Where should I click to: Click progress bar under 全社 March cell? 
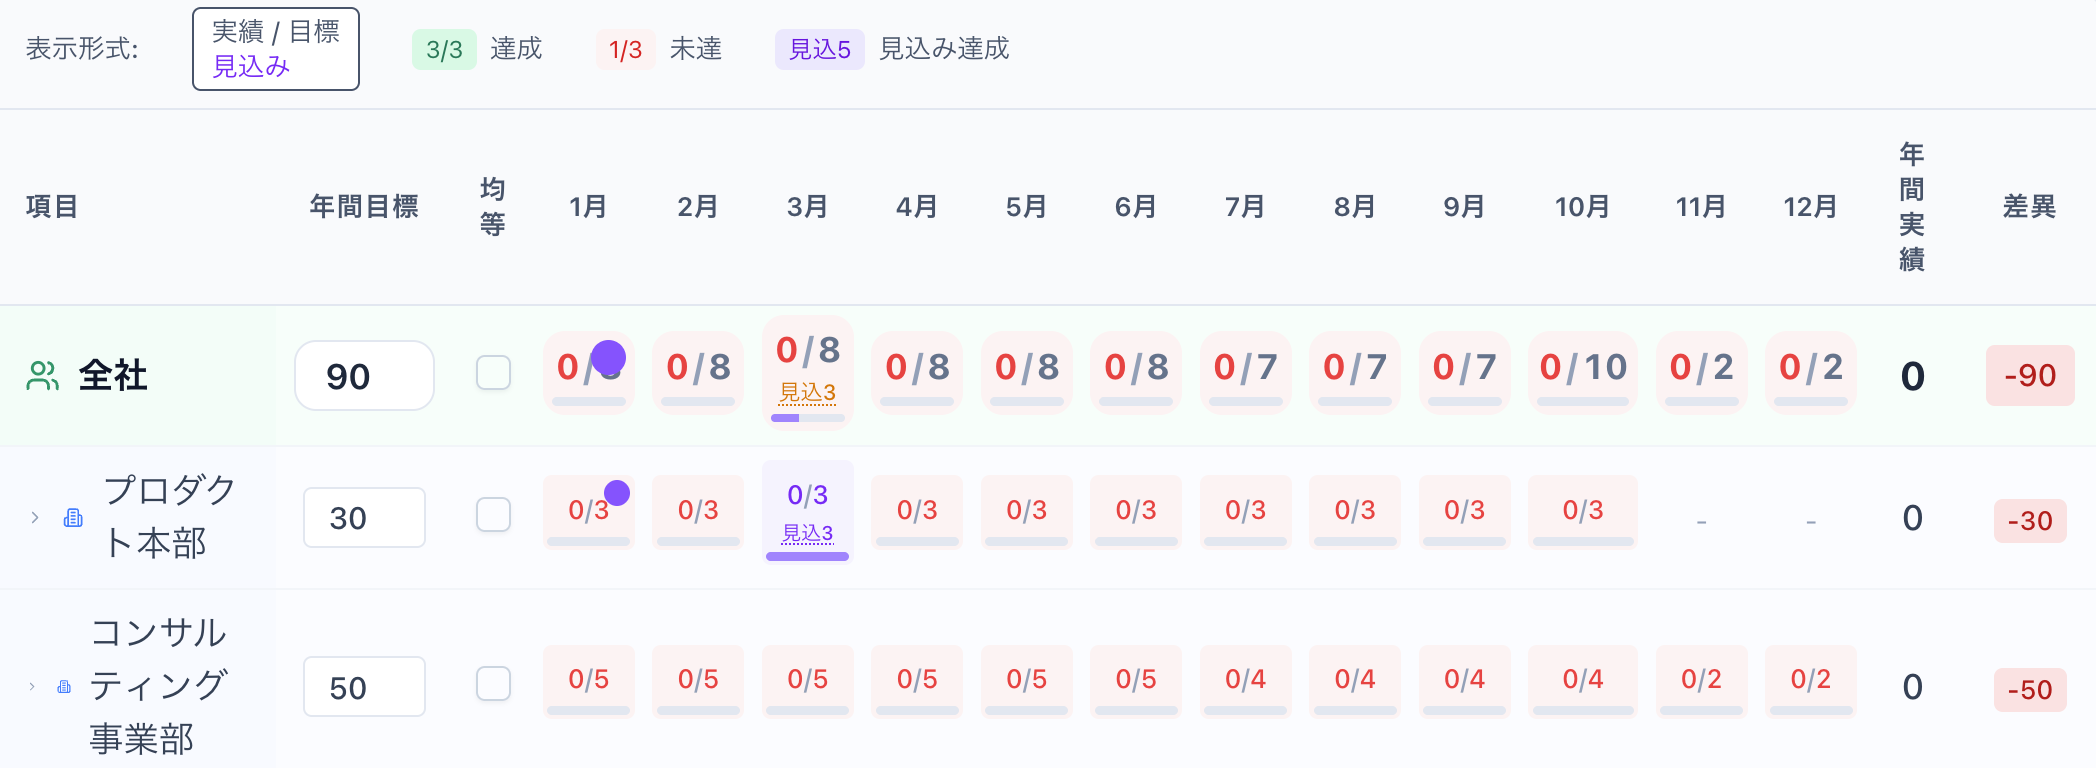point(807,418)
